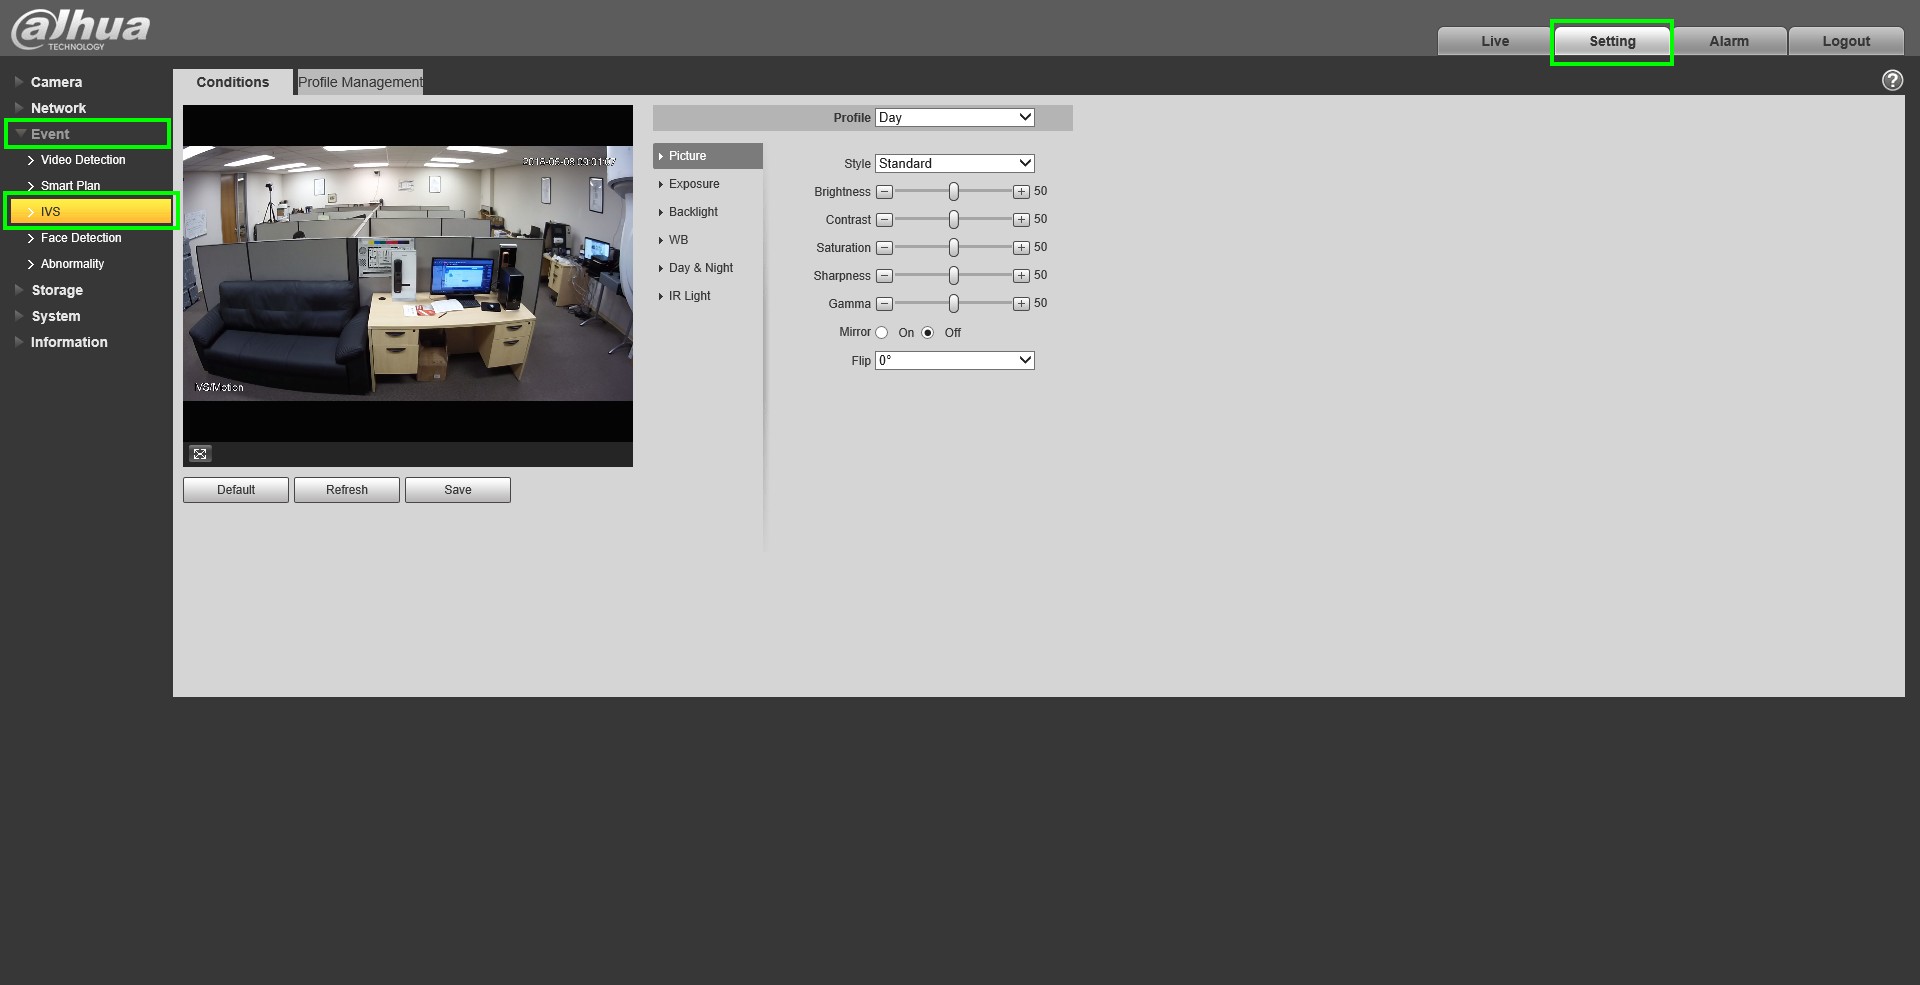
Task: Open Abnormality under Event
Action: click(x=72, y=264)
